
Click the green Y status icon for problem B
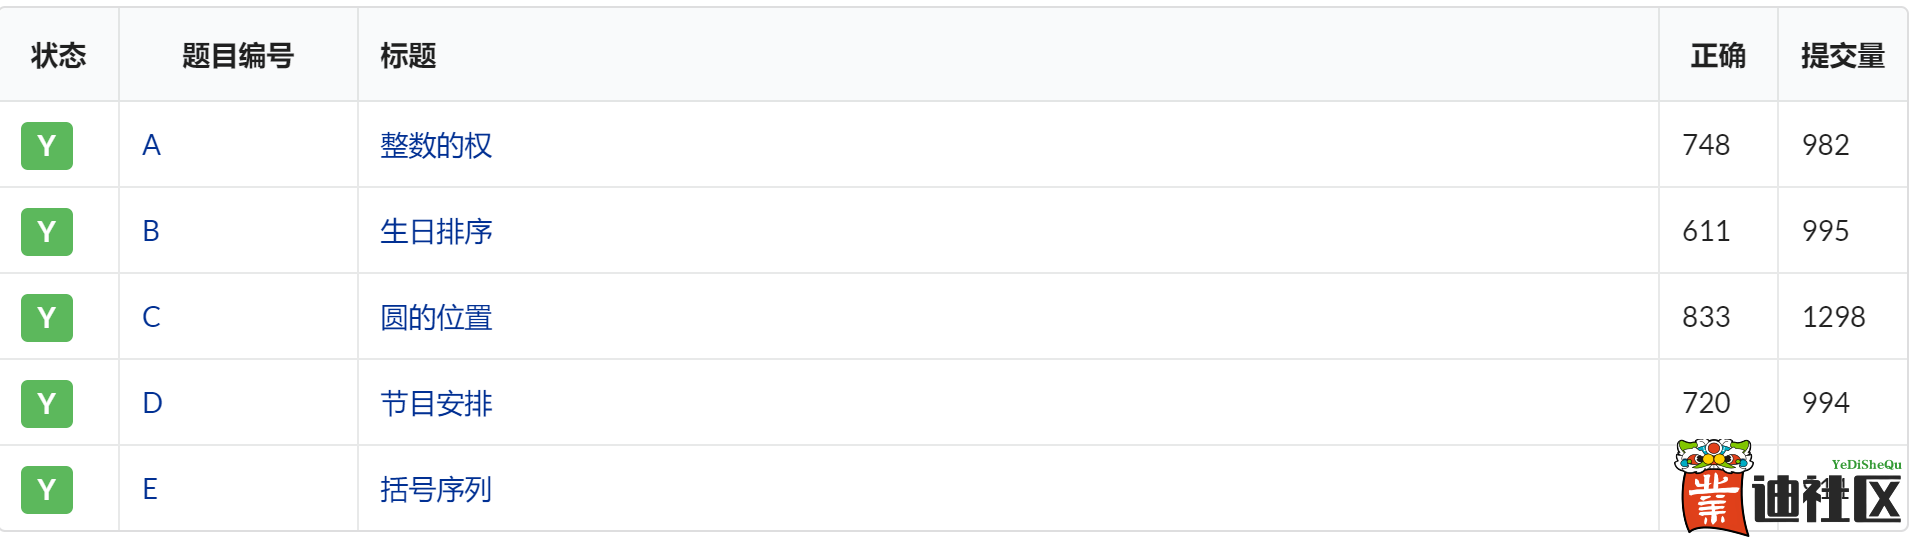(47, 232)
